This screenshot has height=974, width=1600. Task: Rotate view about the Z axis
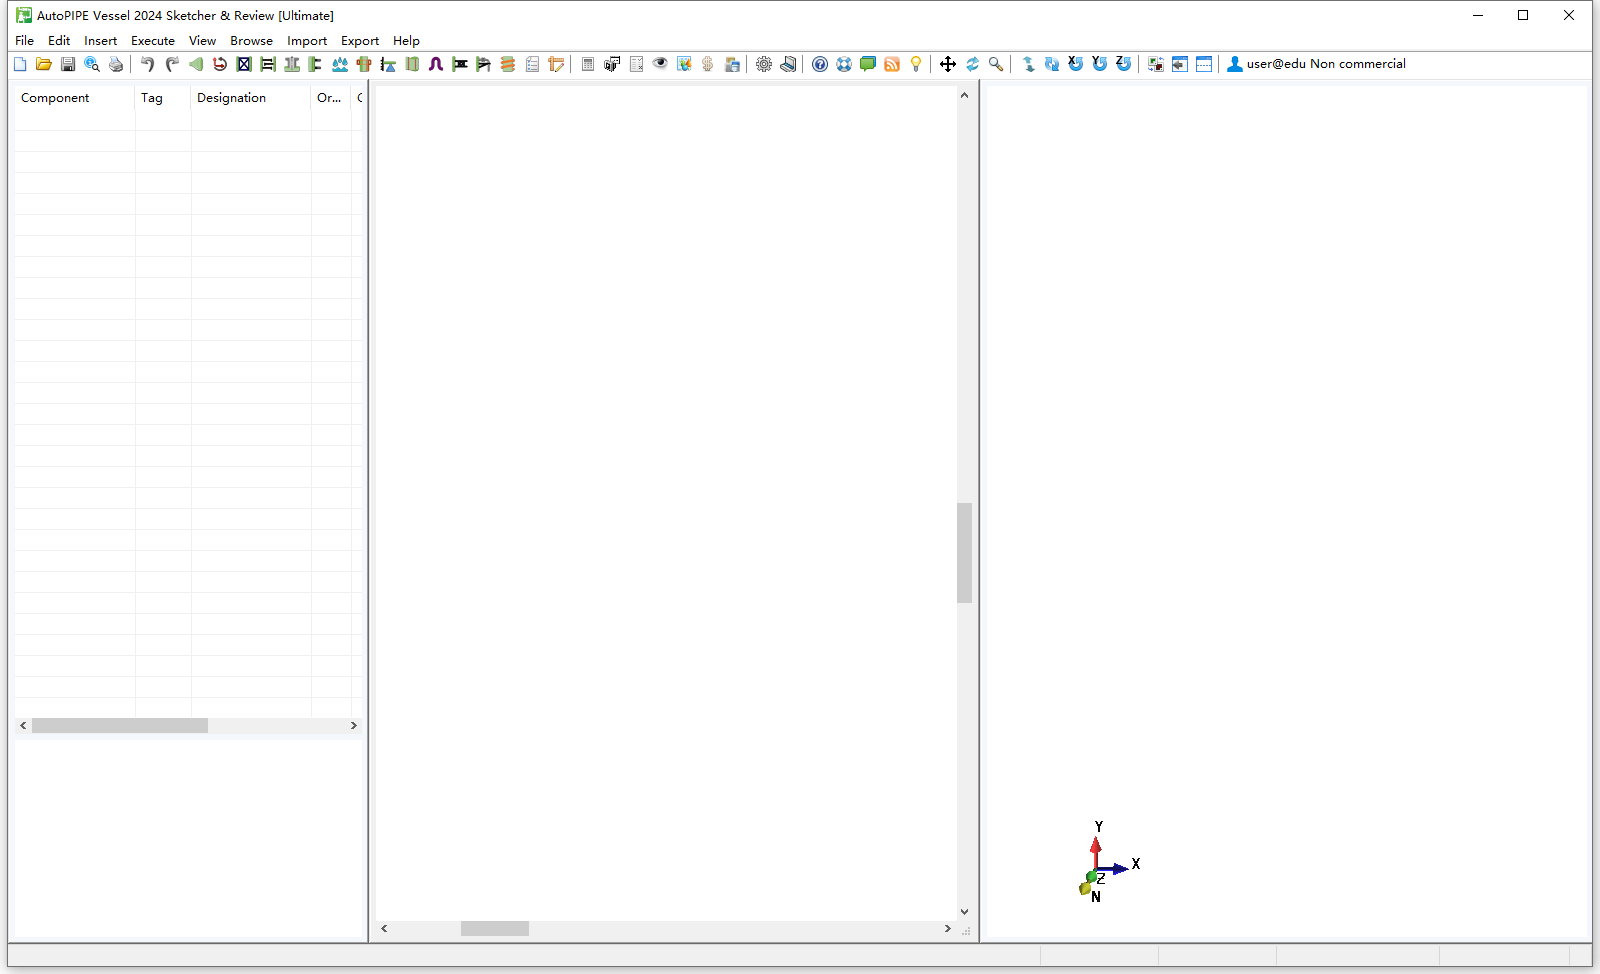(1124, 64)
